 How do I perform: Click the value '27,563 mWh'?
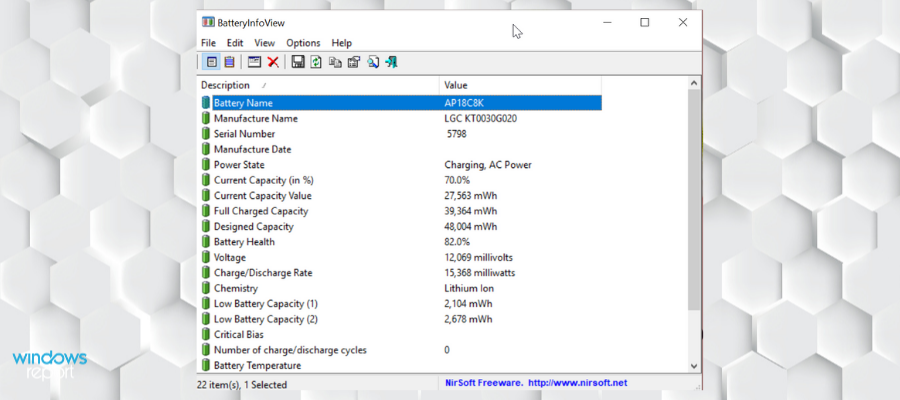(471, 196)
